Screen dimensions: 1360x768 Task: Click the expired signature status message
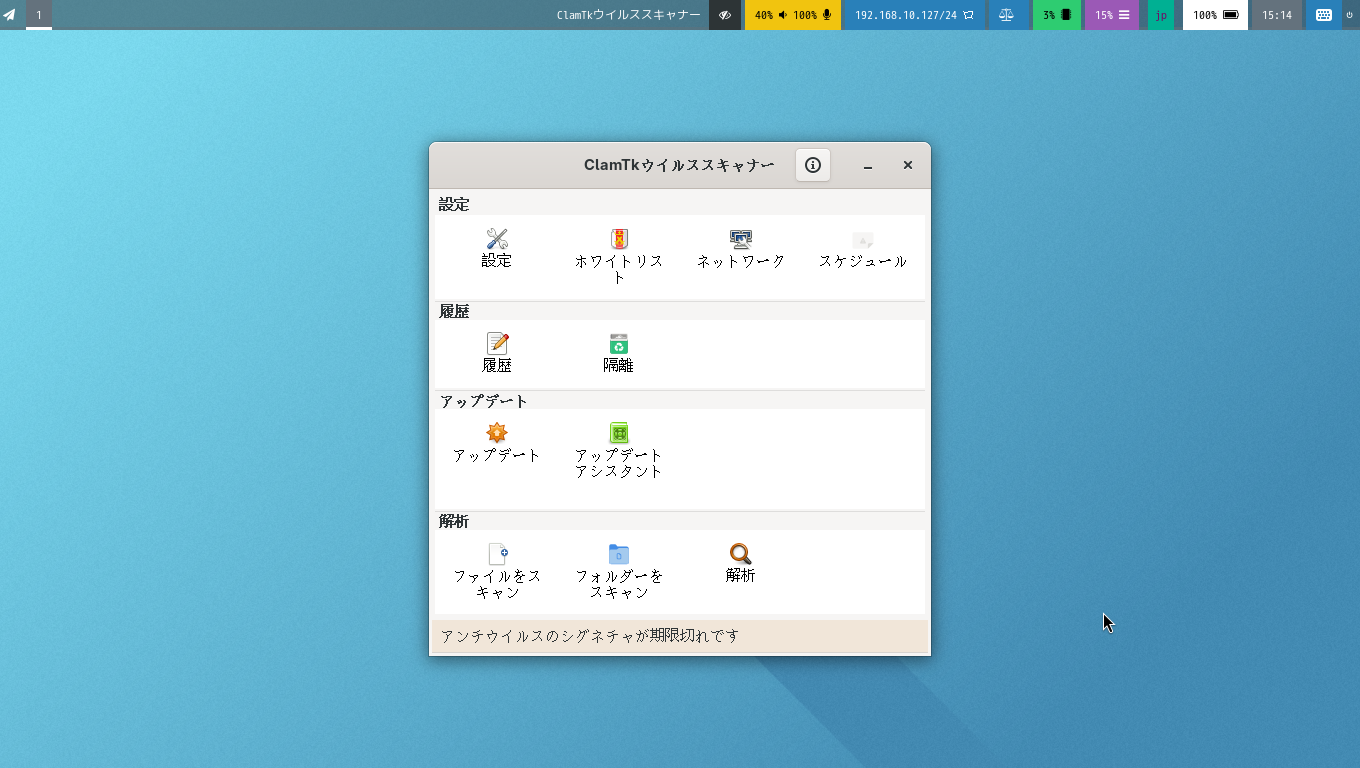[590, 635]
